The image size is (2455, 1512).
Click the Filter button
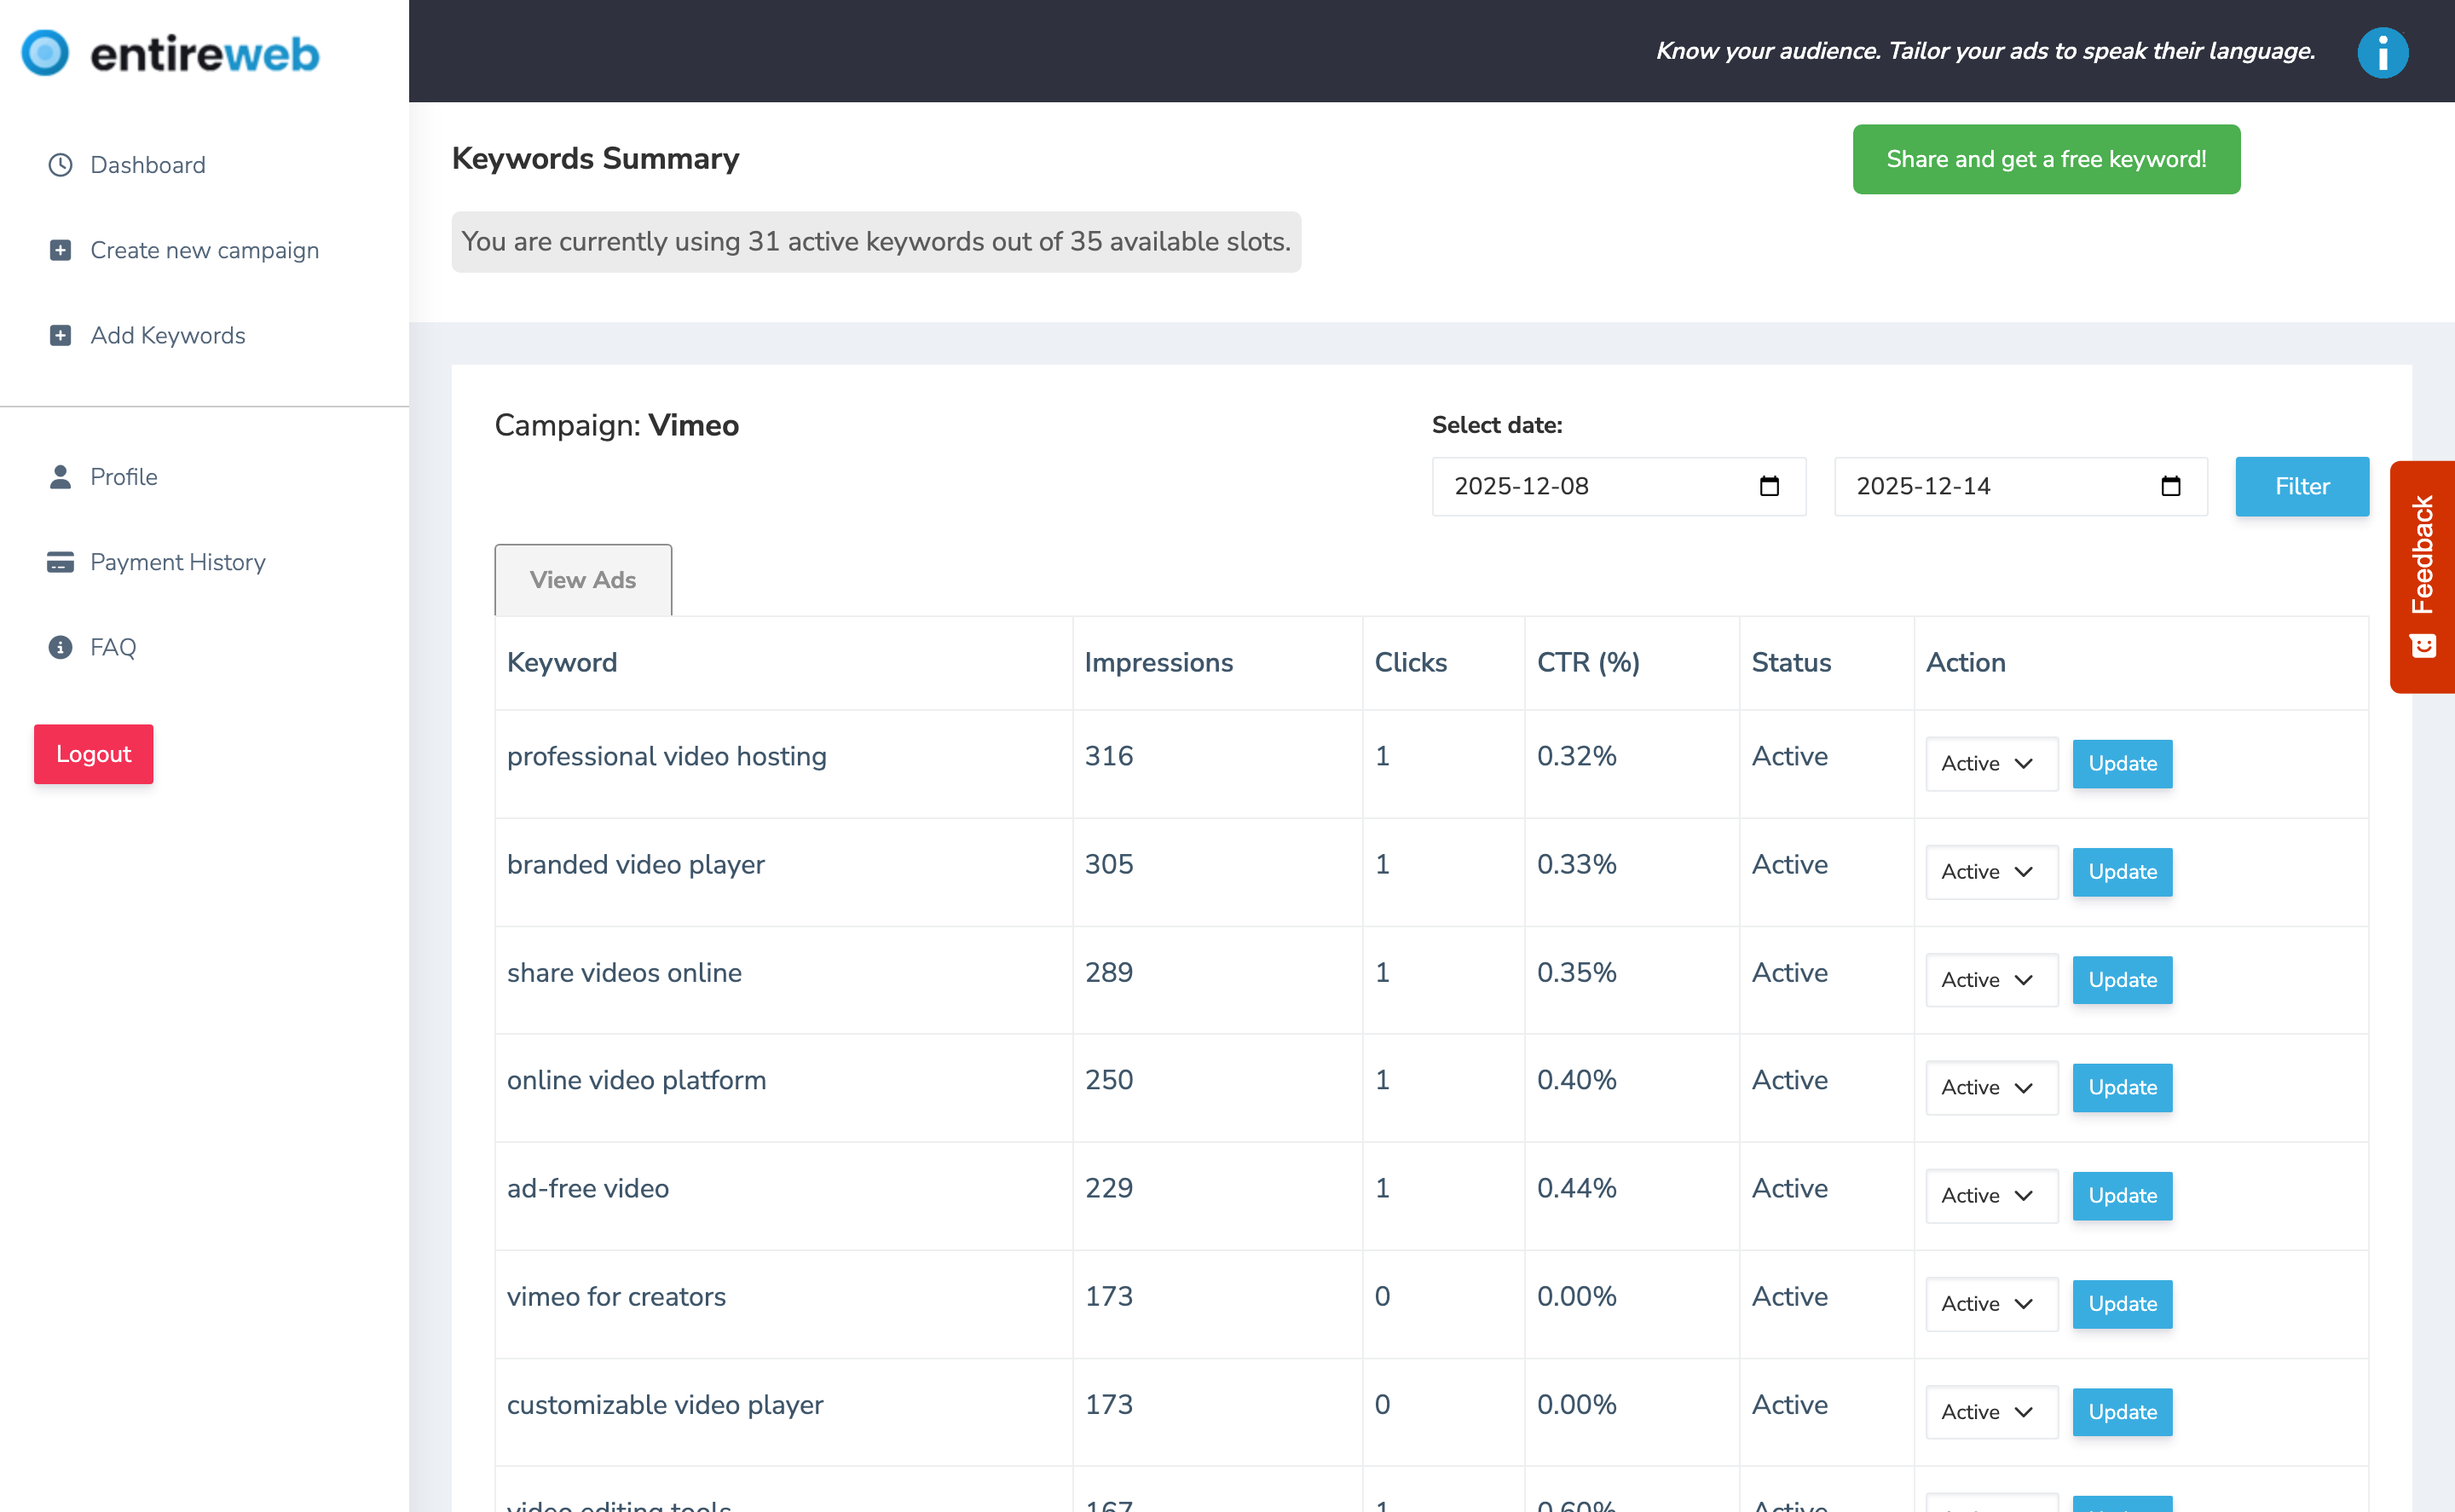tap(2301, 486)
